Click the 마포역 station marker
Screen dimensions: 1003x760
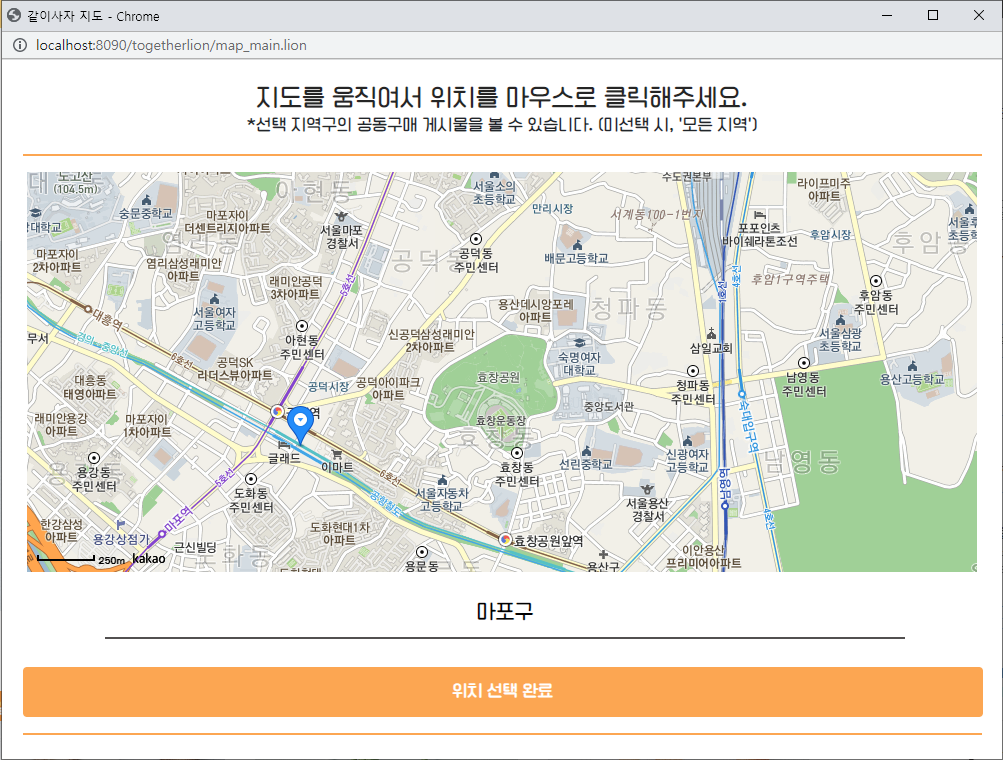pos(162,534)
